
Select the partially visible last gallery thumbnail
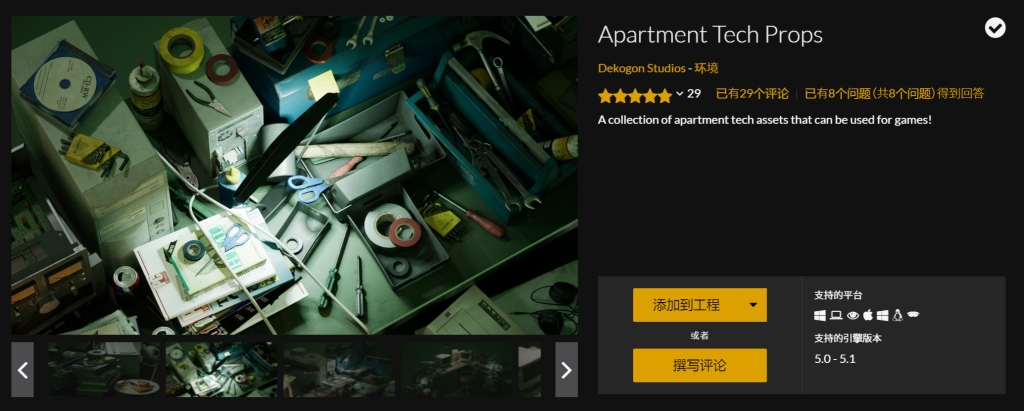(530, 370)
